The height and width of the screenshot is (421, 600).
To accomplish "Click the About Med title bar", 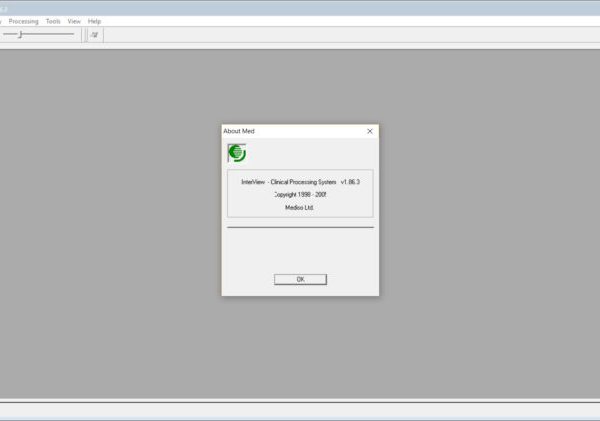I will [290, 131].
